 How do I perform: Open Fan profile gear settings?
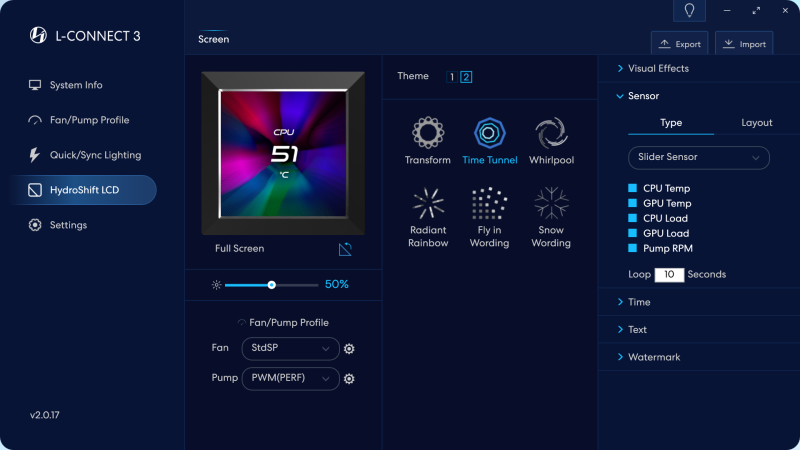pos(349,348)
